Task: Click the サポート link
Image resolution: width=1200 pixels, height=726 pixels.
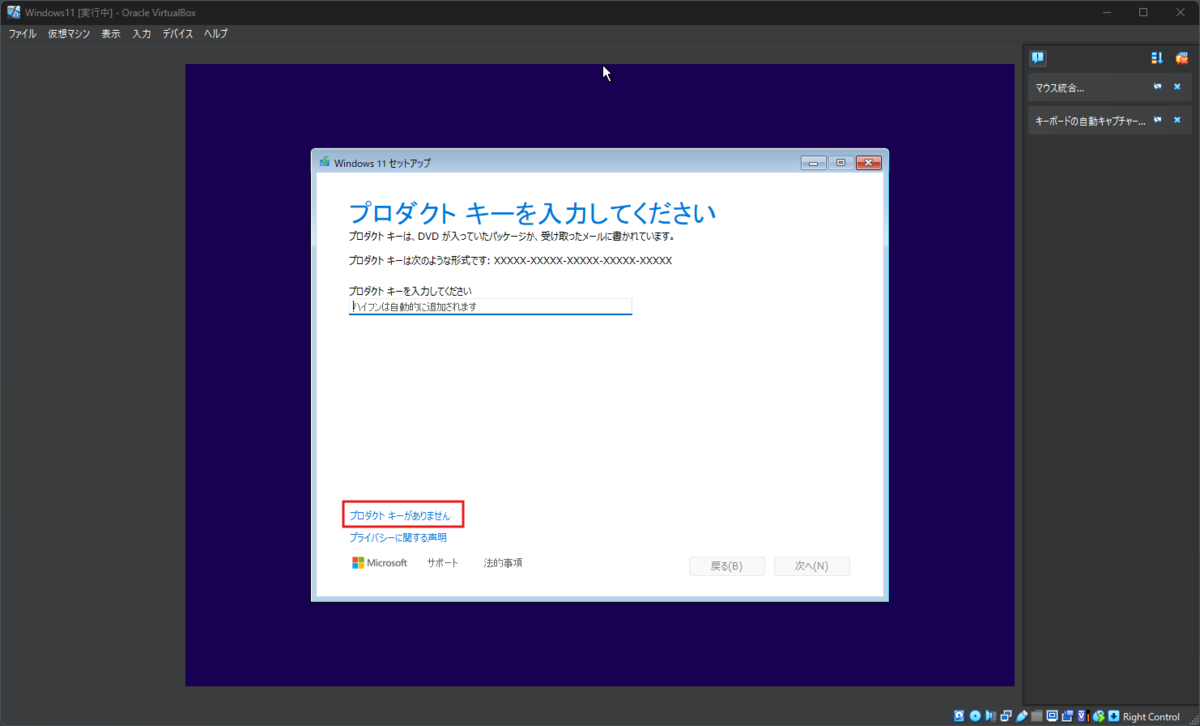Action: pyautogui.click(x=442, y=563)
